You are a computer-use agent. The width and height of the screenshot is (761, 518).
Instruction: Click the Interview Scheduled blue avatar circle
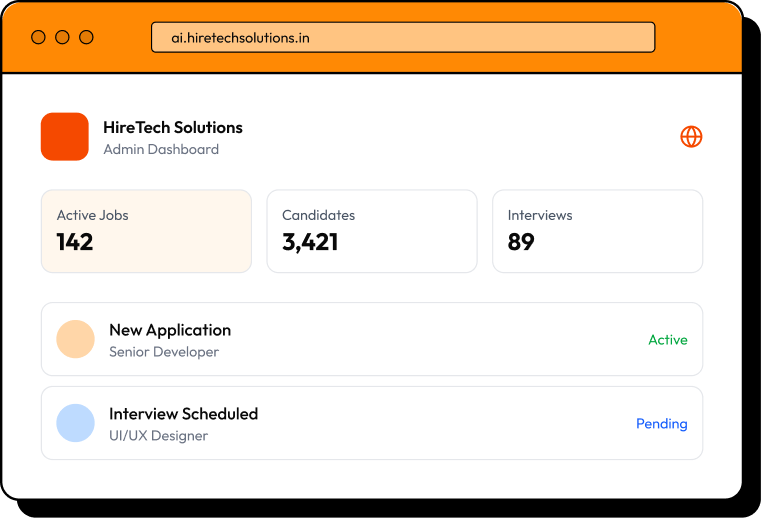pos(76,423)
